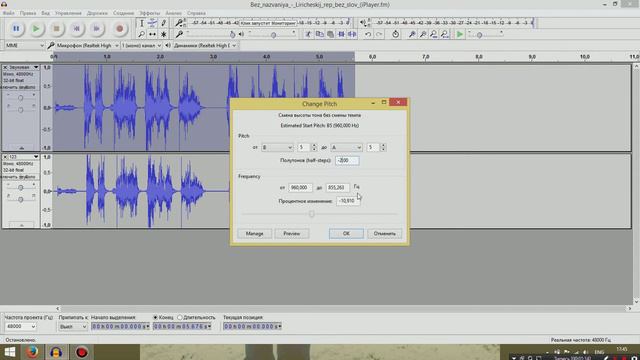Click the Pause transport button
The width and height of the screenshot is (640, 360).
[x=16, y=29]
